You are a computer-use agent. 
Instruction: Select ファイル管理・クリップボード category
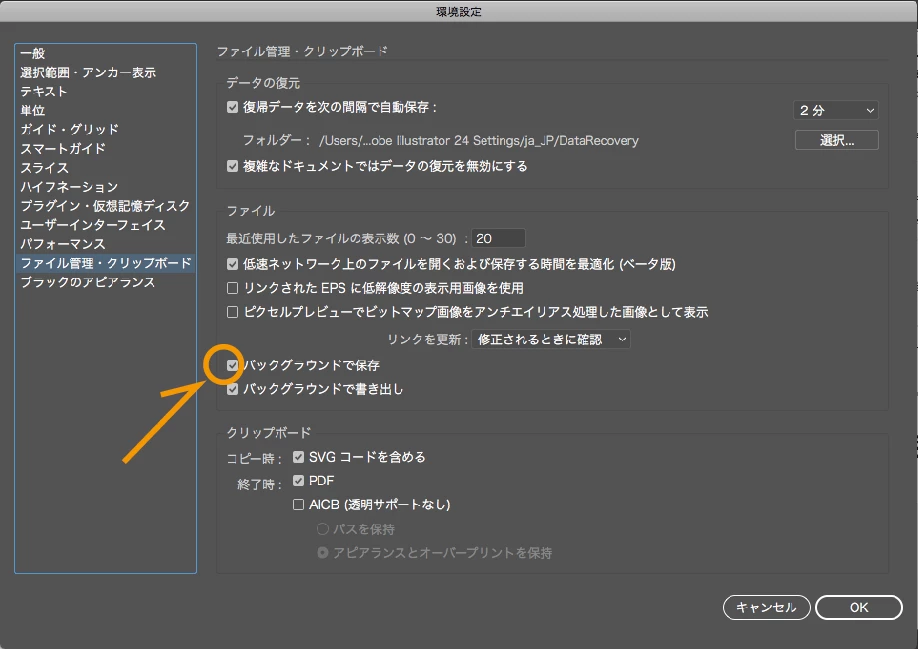pyautogui.click(x=105, y=263)
